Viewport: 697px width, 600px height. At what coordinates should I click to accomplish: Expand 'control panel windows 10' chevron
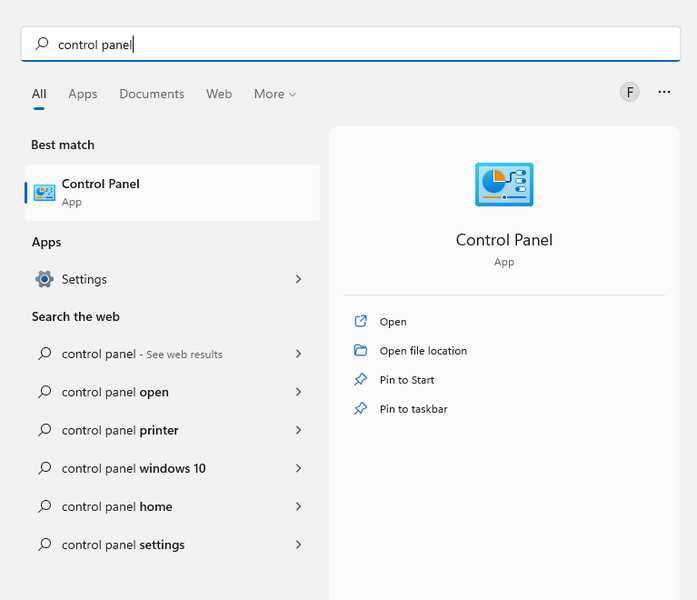(x=298, y=468)
